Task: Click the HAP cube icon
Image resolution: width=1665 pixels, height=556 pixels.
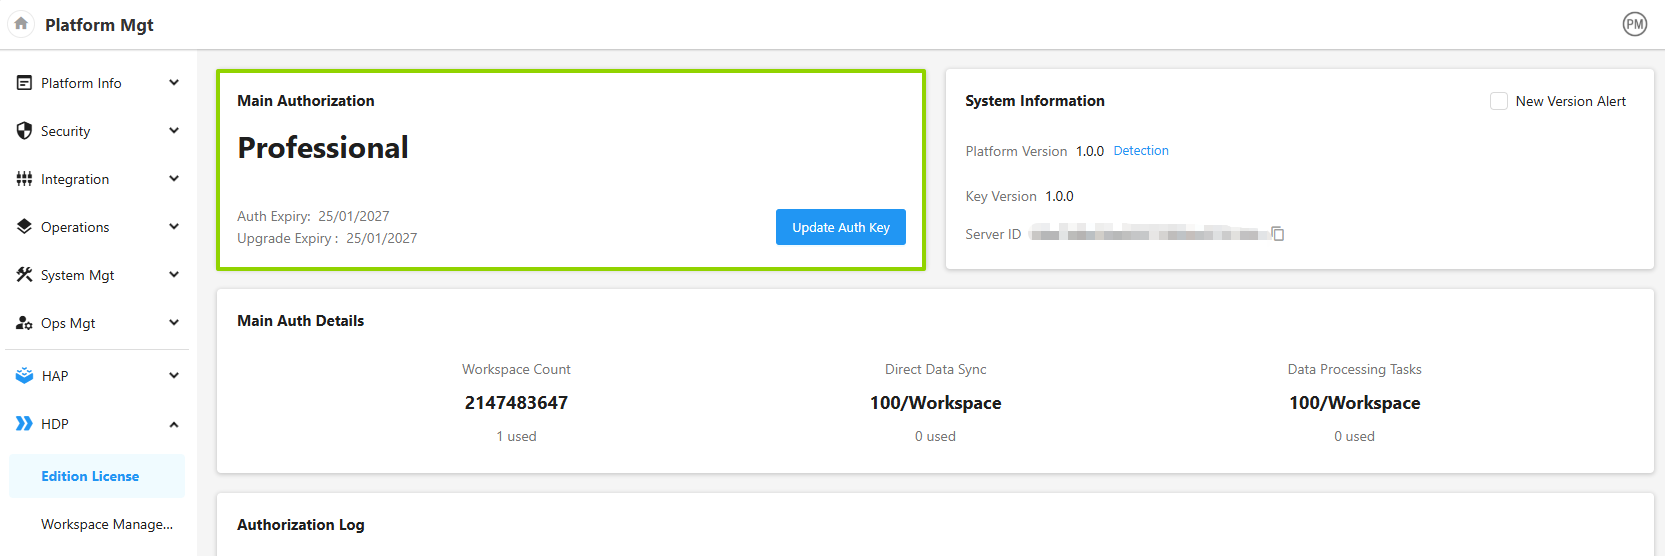Action: [24, 376]
